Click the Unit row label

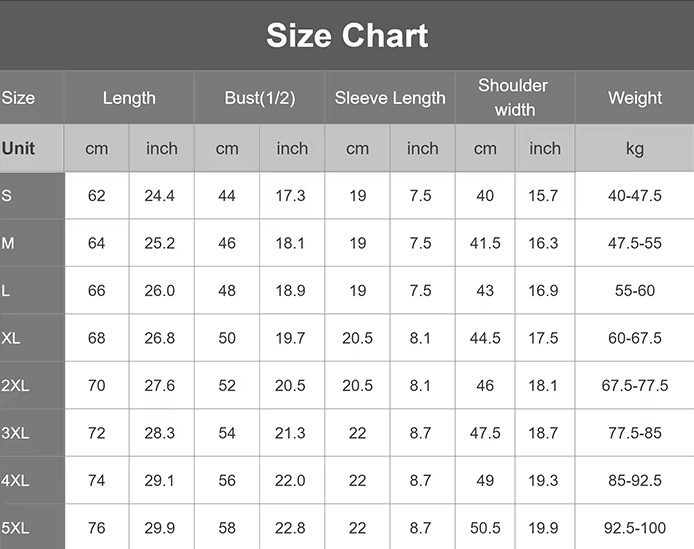point(19,148)
